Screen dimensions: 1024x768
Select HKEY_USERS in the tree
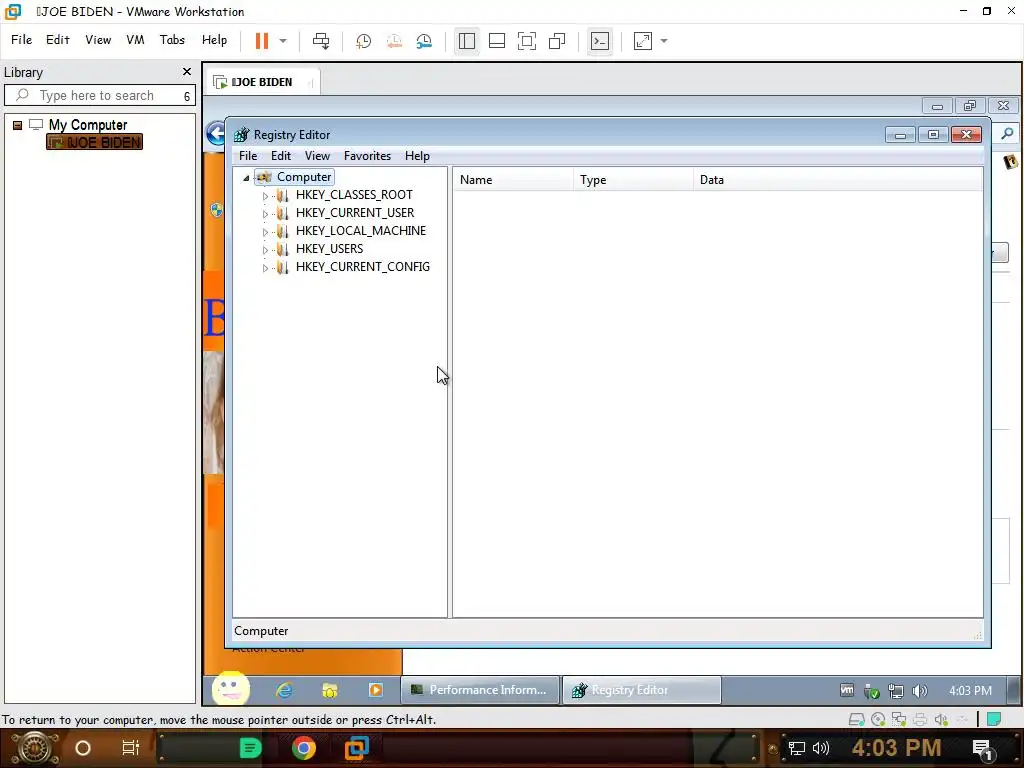(x=329, y=249)
